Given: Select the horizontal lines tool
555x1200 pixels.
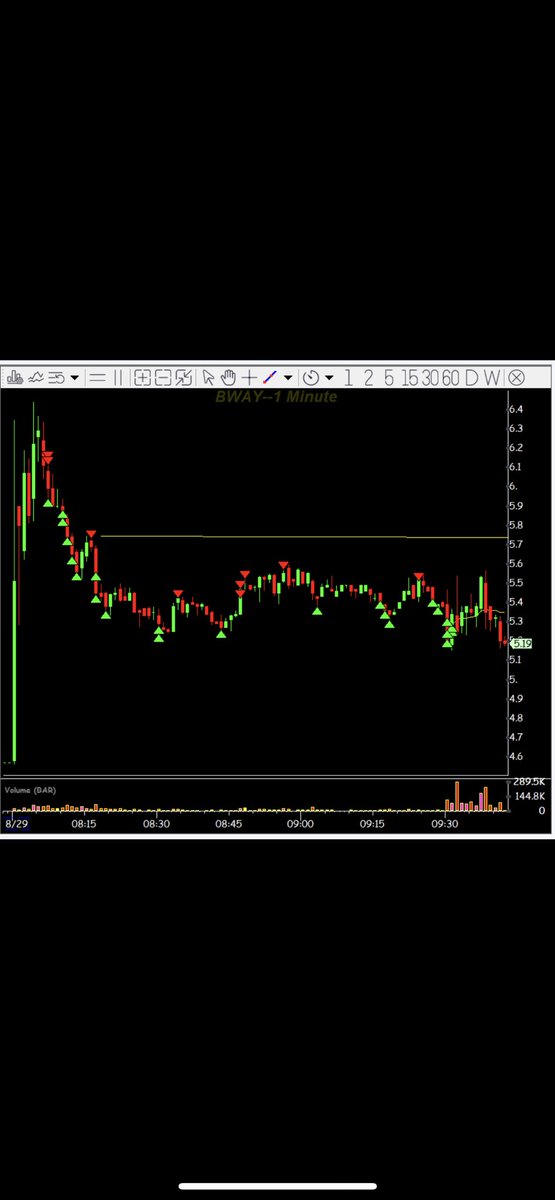Looking at the screenshot, I should 98,377.
